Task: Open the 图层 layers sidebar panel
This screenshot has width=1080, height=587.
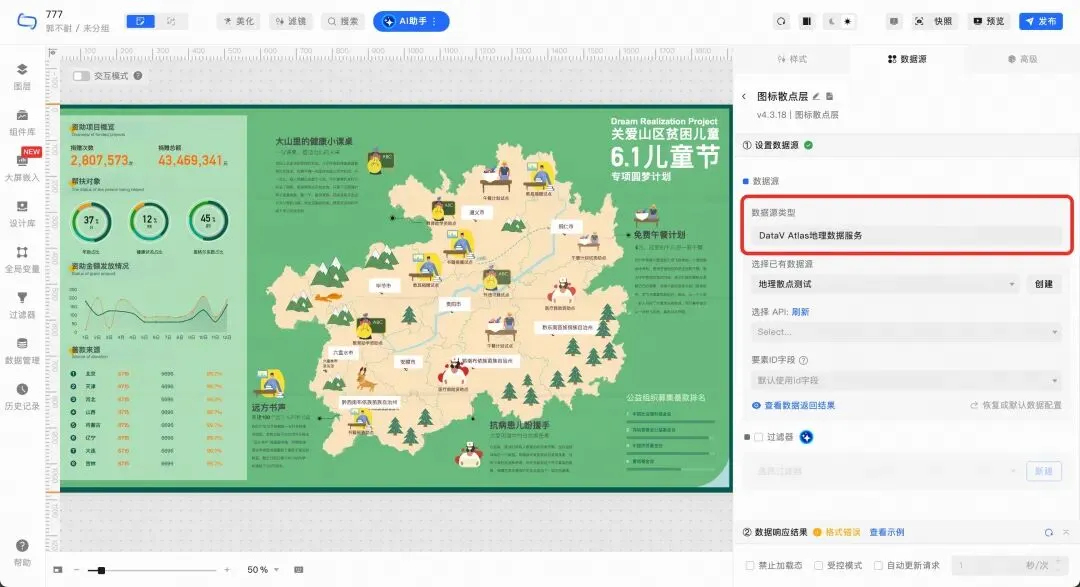Action: pyautogui.click(x=22, y=76)
